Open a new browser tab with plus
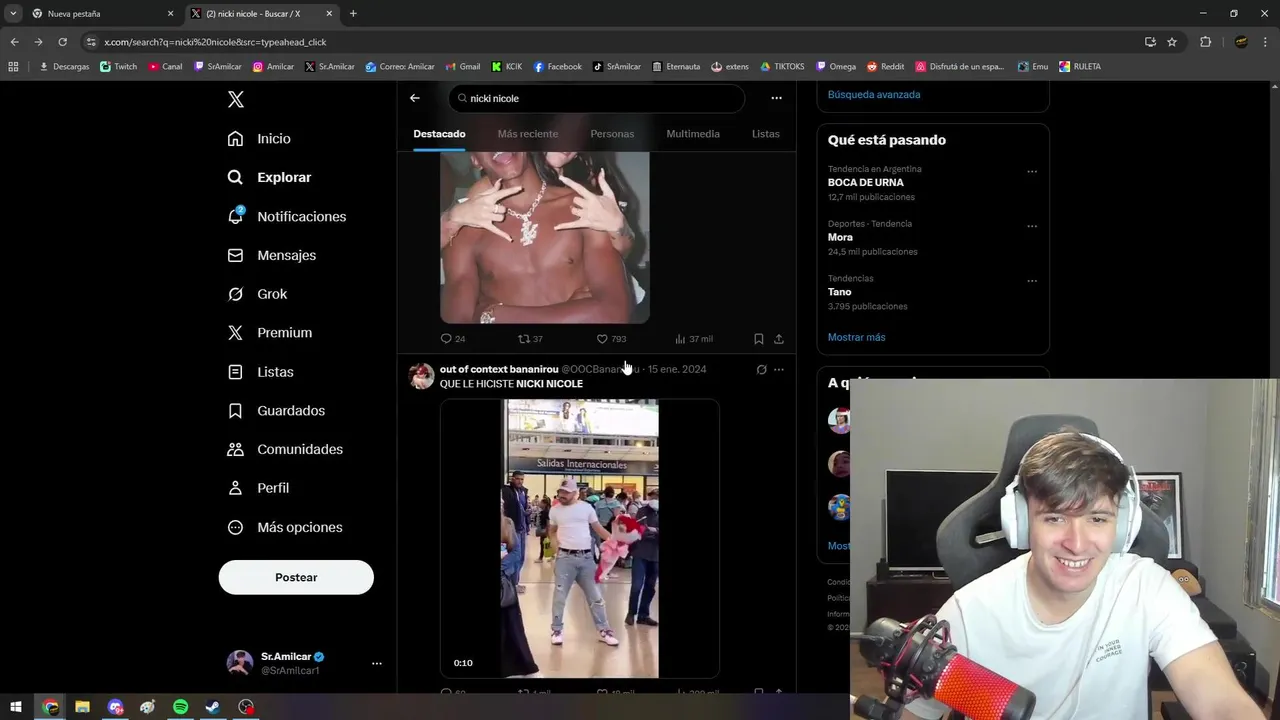 pyautogui.click(x=353, y=14)
